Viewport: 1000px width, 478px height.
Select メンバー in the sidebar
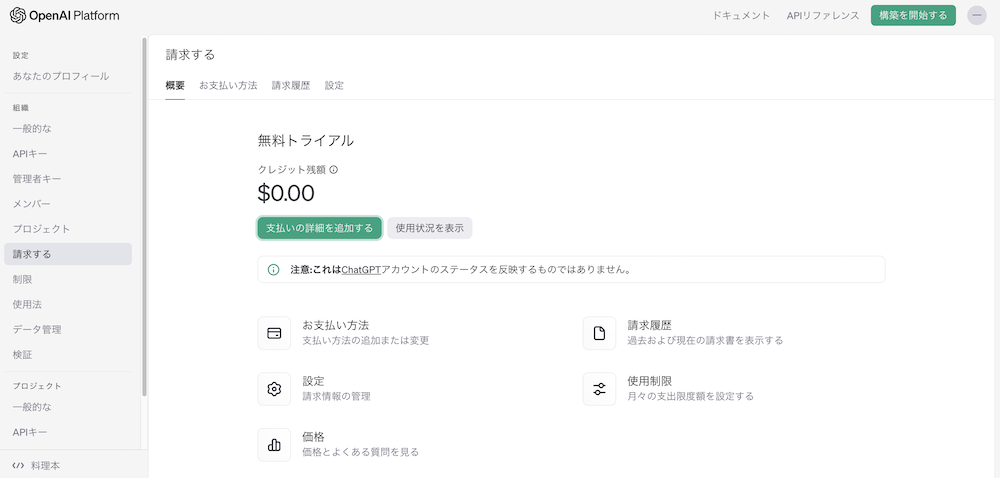32,204
